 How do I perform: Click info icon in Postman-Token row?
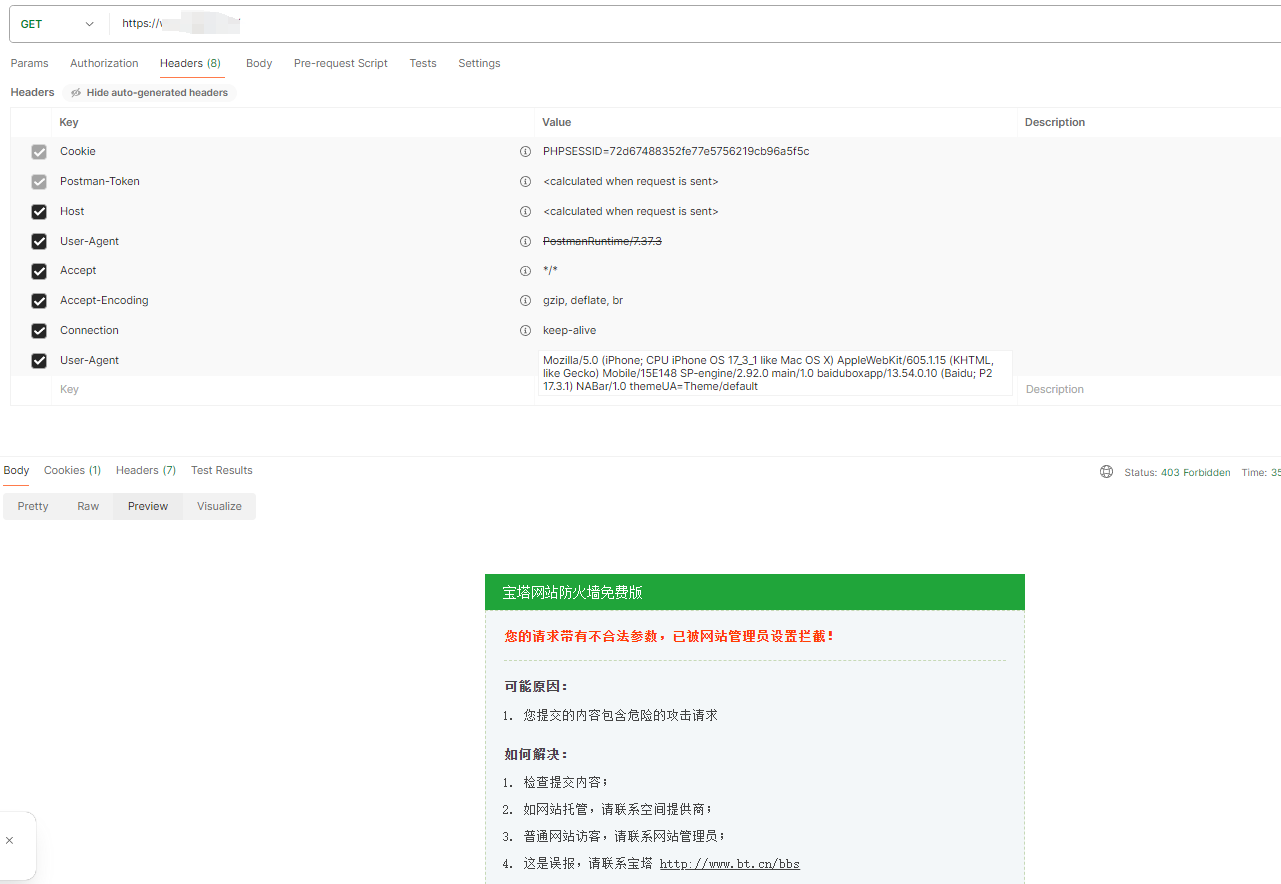click(x=525, y=182)
